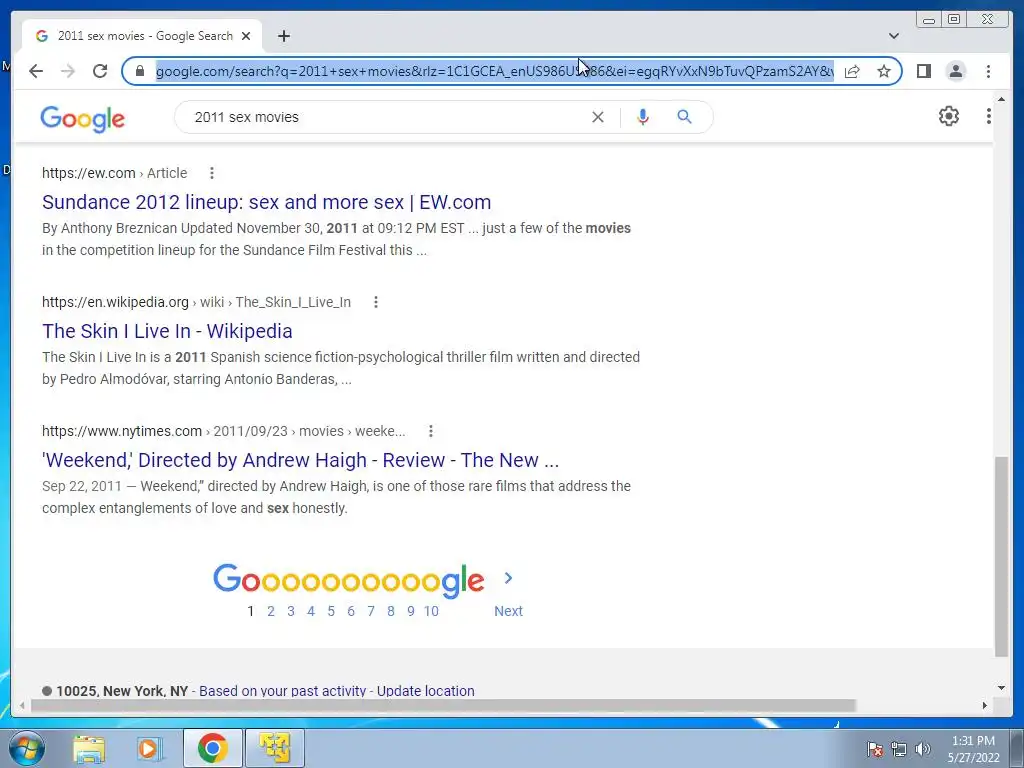Click the scroll-down arrow on vertical scrollbar

tap(1001, 687)
